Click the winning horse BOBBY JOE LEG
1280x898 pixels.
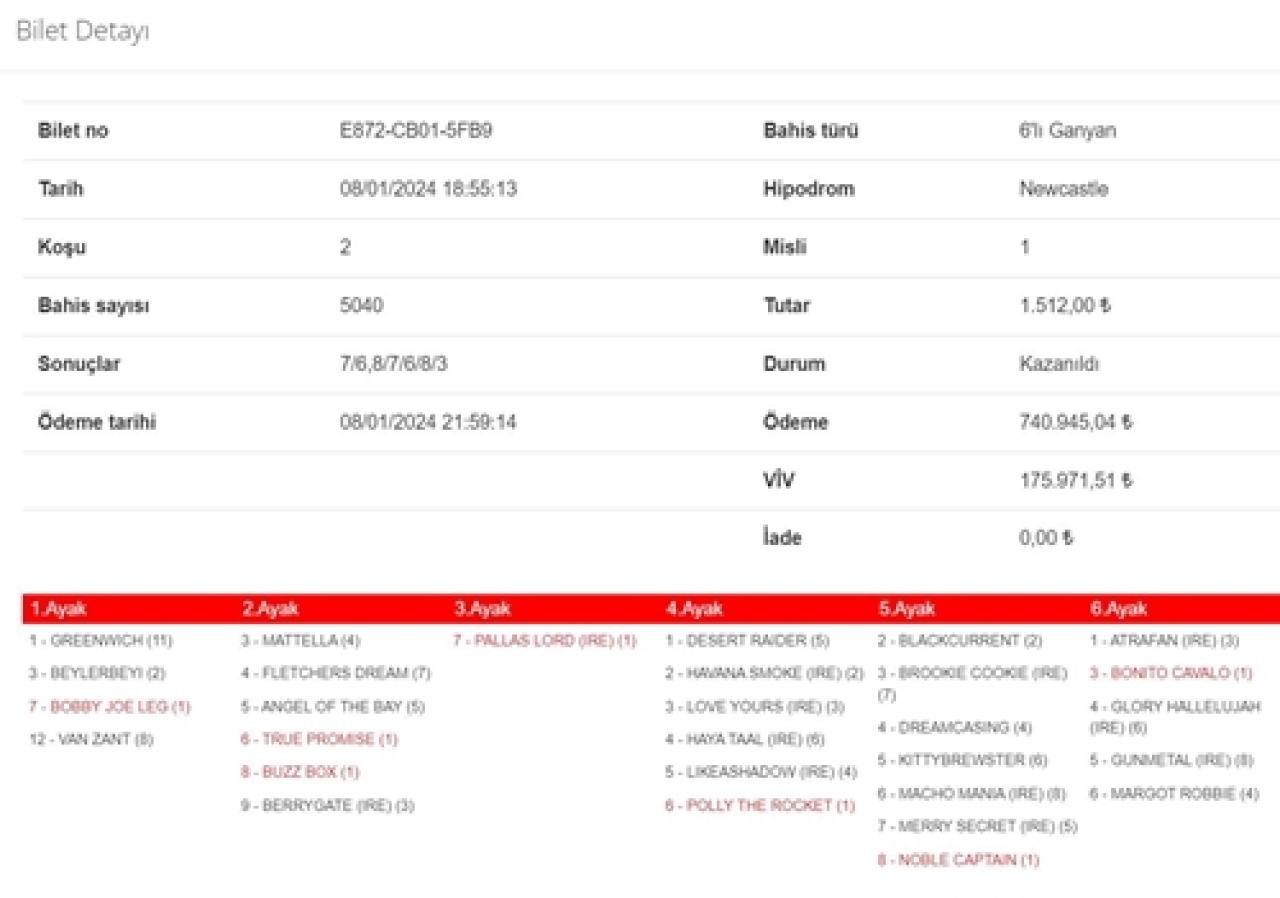[x=109, y=707]
